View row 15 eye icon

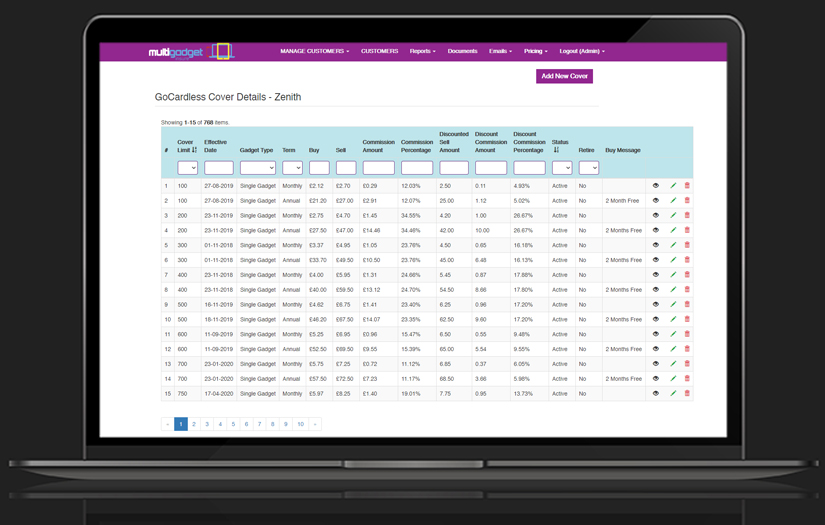point(656,393)
